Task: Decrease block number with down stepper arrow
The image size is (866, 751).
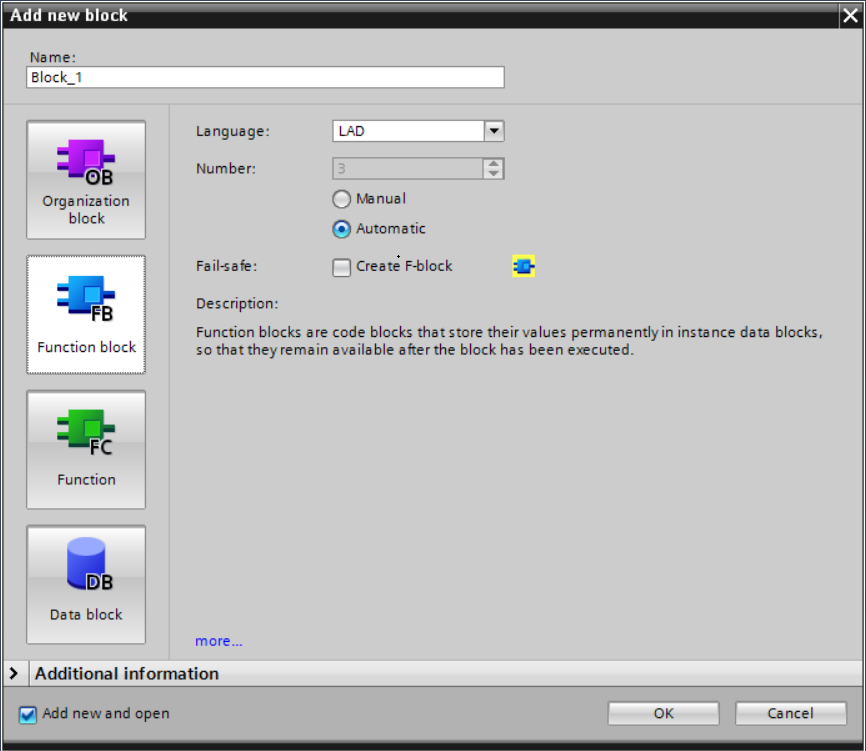Action: [x=494, y=173]
